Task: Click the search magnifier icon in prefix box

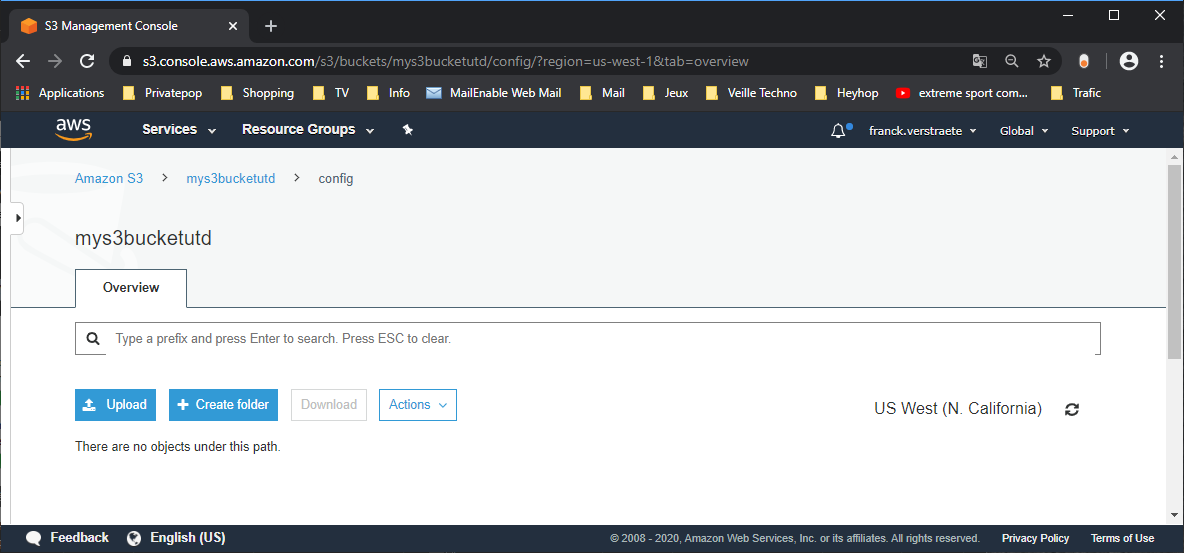Action: pos(93,338)
